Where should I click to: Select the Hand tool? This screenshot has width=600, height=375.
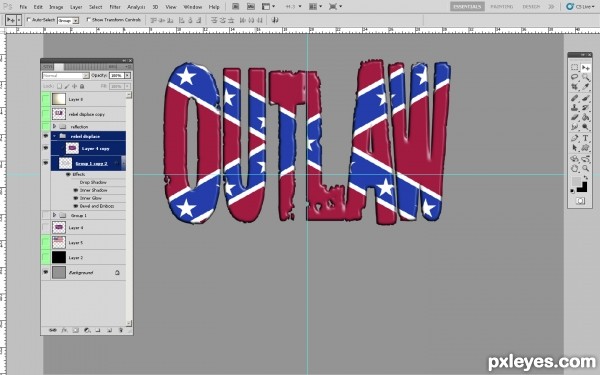[574, 168]
